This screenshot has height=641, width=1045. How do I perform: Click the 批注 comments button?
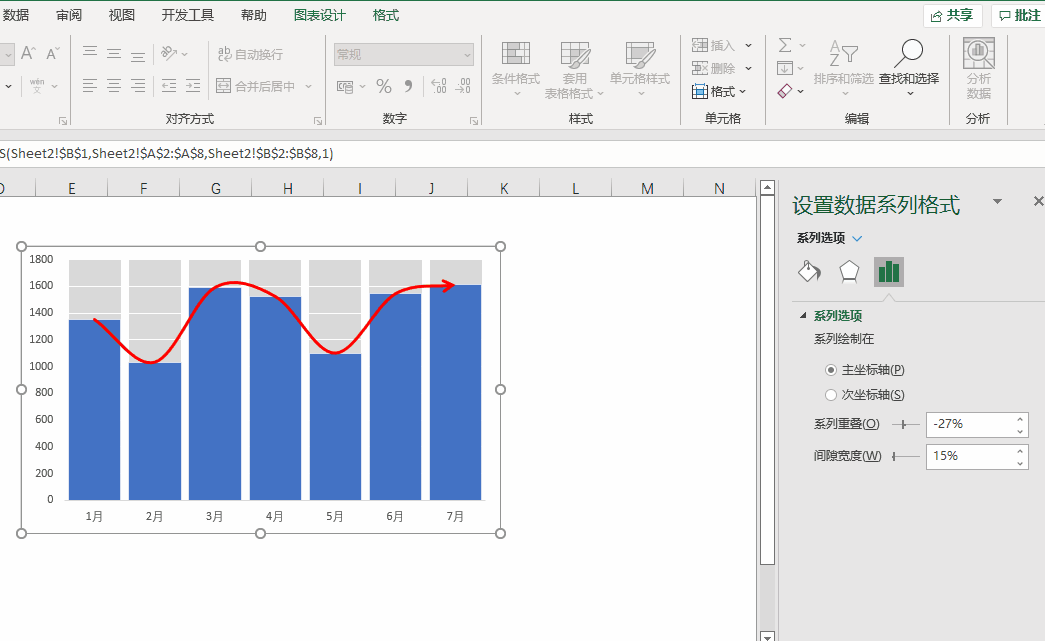(1019, 15)
